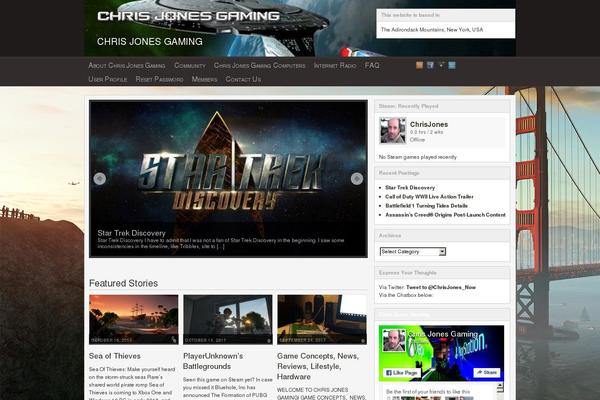
Task: Click the Facebook Share button
Action: [x=487, y=372]
